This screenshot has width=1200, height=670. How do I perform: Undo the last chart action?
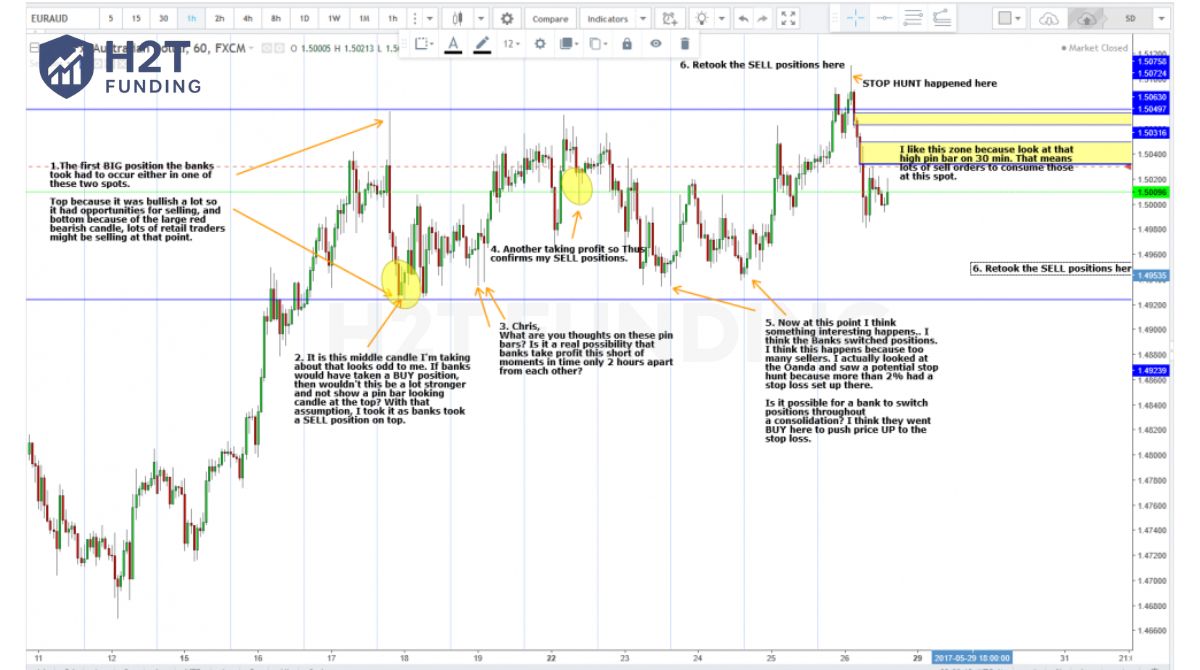coord(743,17)
